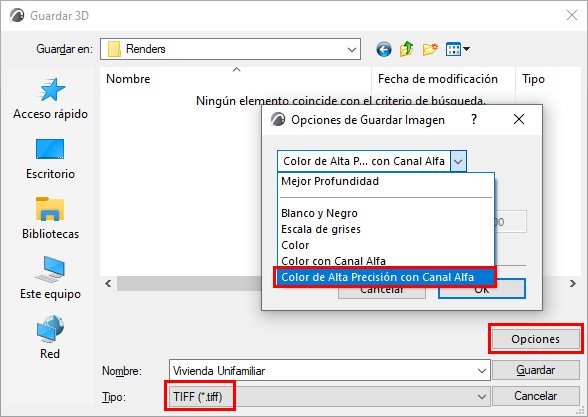Close the Opciones de Guardar Imagen dialog
Viewport: 588px width, 417px height.
click(519, 120)
